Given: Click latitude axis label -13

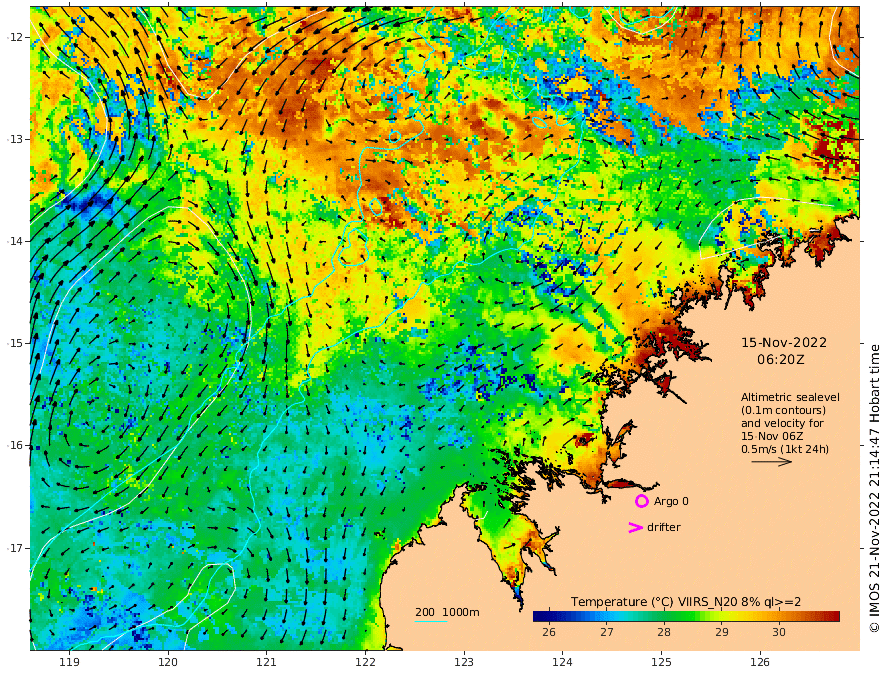Looking at the screenshot, I should pos(14,139).
